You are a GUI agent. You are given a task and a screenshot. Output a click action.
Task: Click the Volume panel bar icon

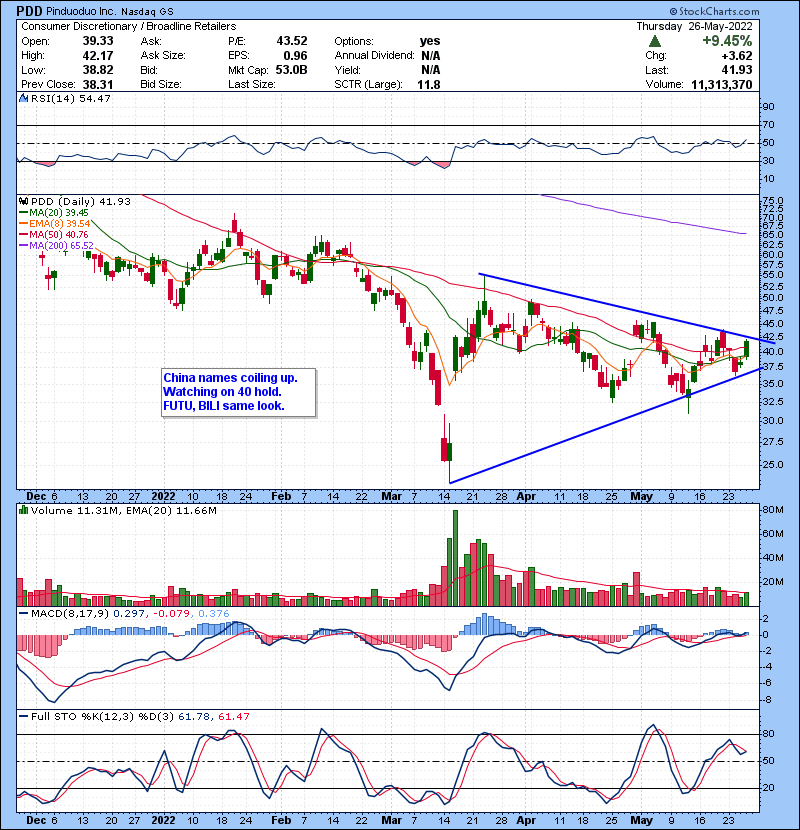(23, 510)
